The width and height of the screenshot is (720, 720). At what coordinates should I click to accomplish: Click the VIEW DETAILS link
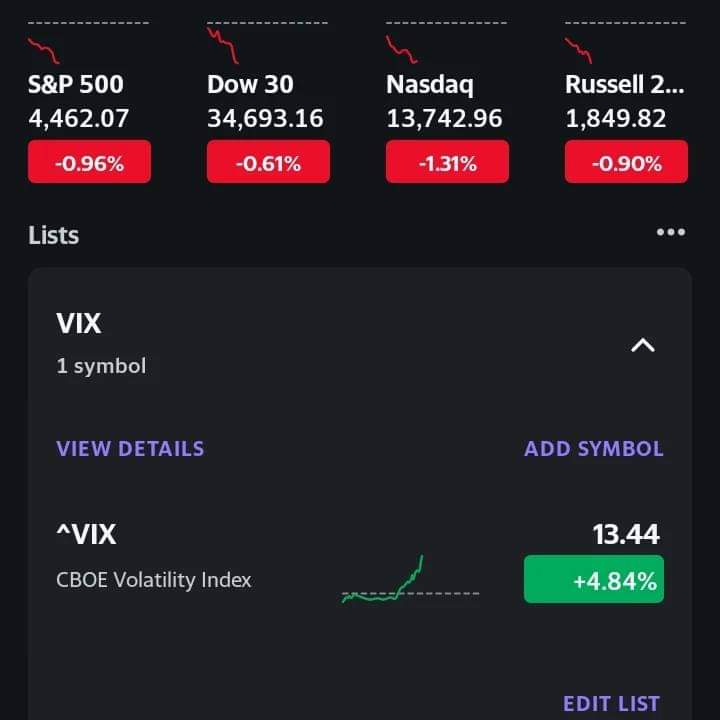130,449
